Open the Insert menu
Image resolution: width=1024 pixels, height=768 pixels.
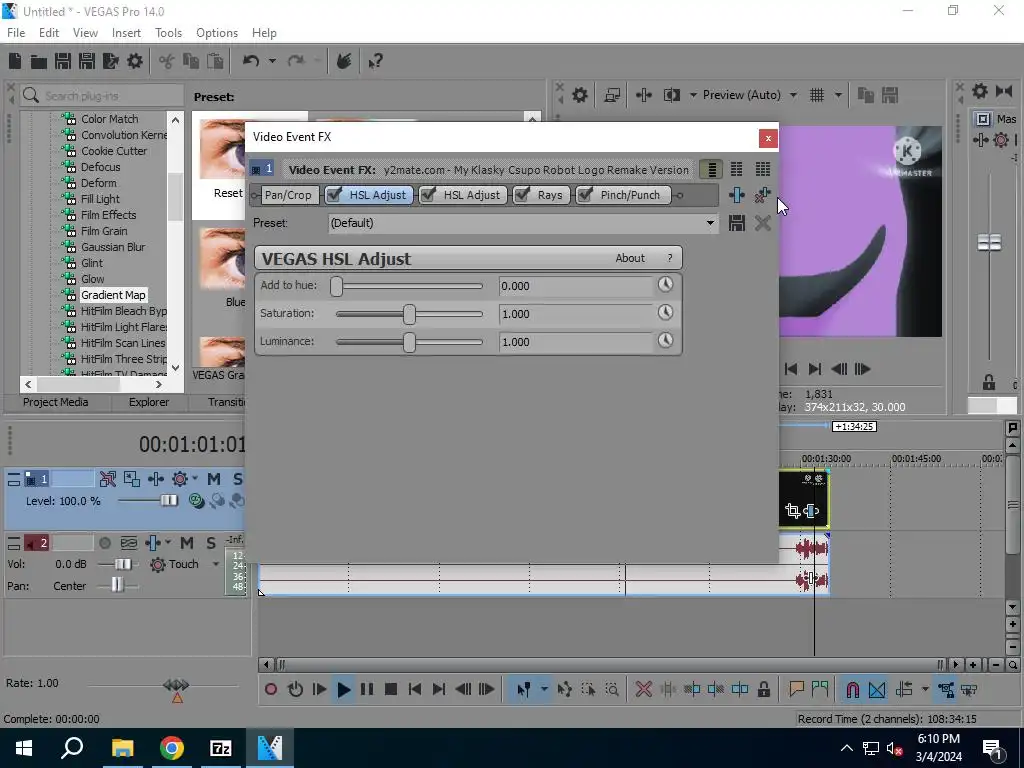coord(126,33)
